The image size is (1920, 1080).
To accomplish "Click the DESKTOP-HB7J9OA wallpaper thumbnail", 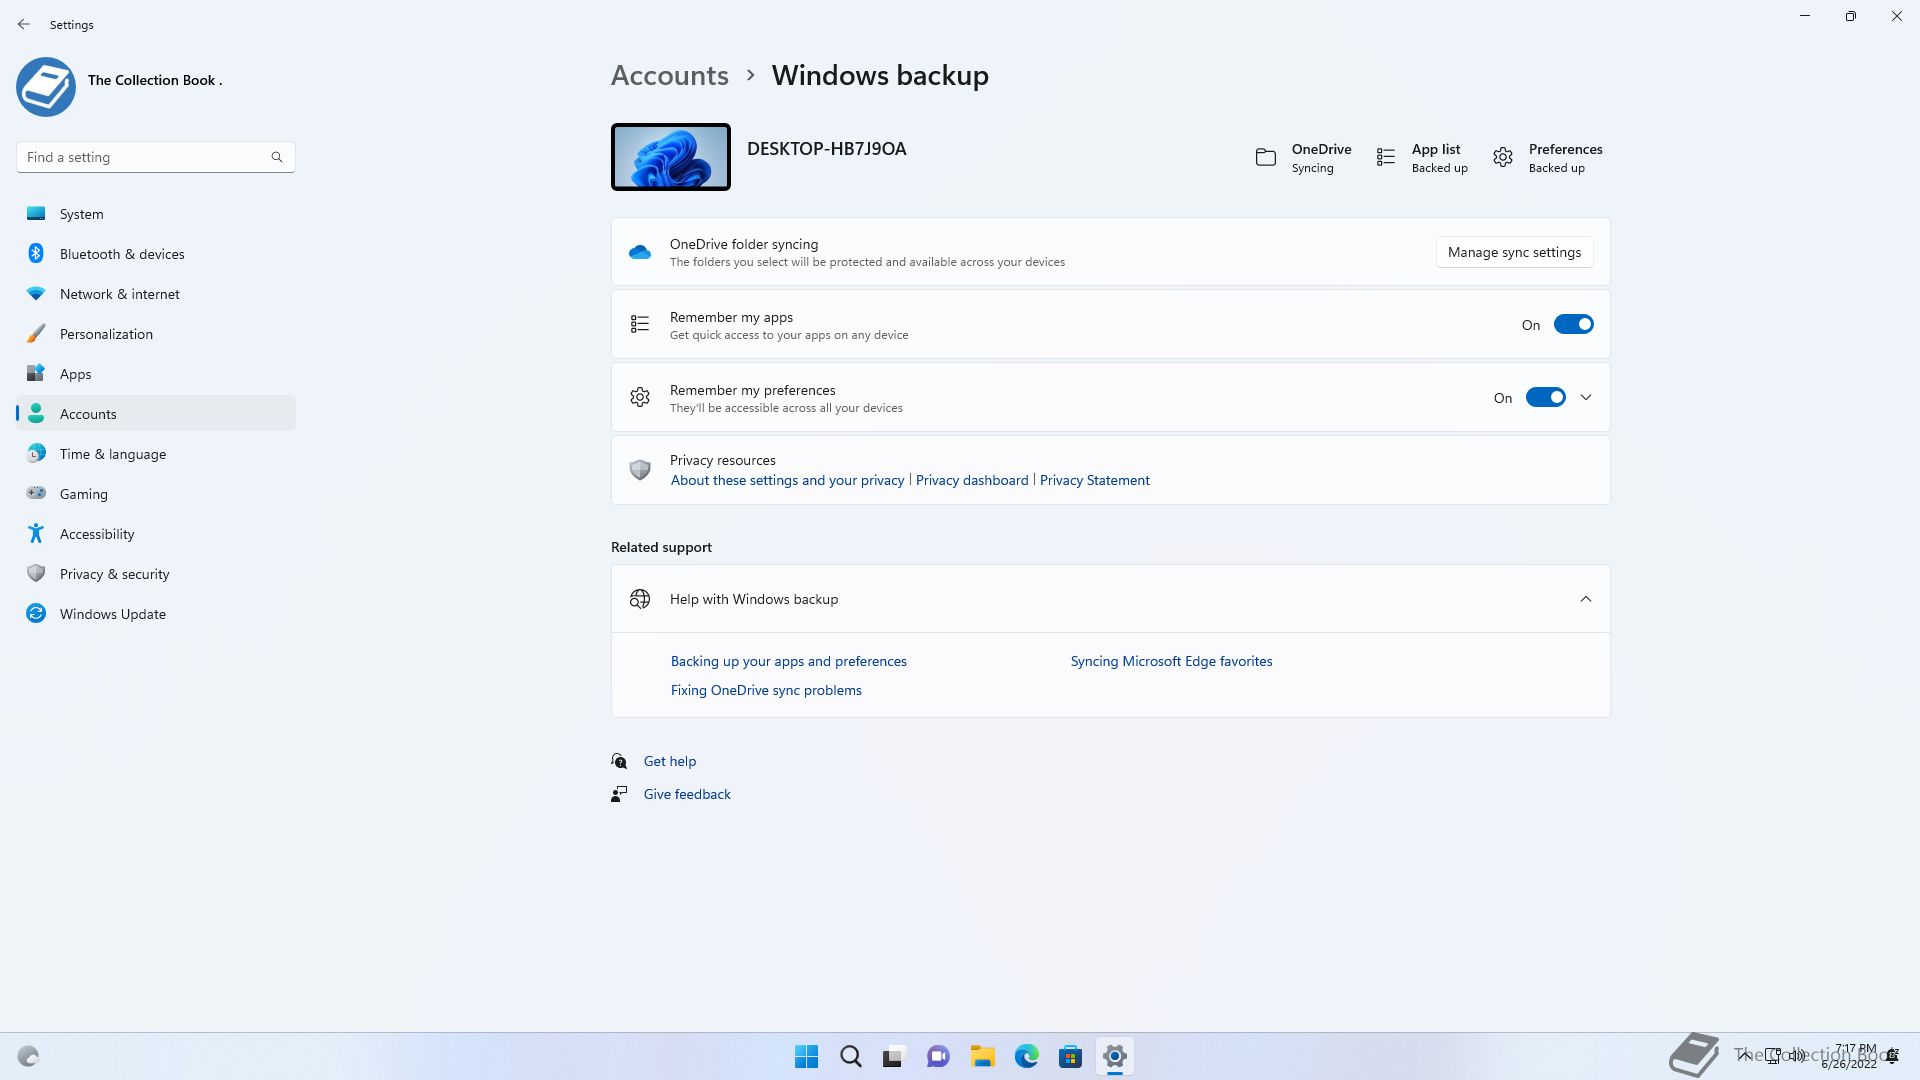I will click(670, 157).
